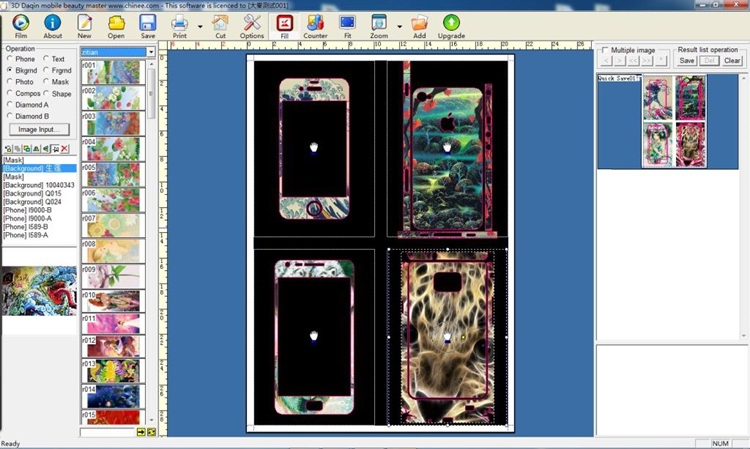Enable the Multiple image checkbox
Image resolution: width=750 pixels, height=449 pixels.
(x=605, y=50)
